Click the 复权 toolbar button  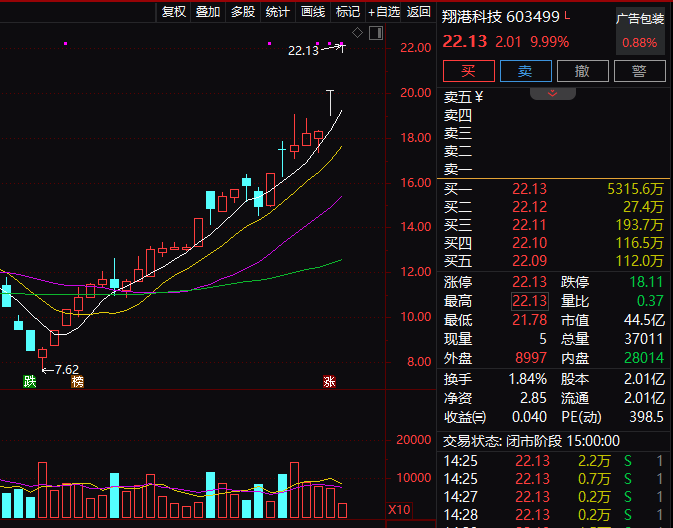click(173, 12)
